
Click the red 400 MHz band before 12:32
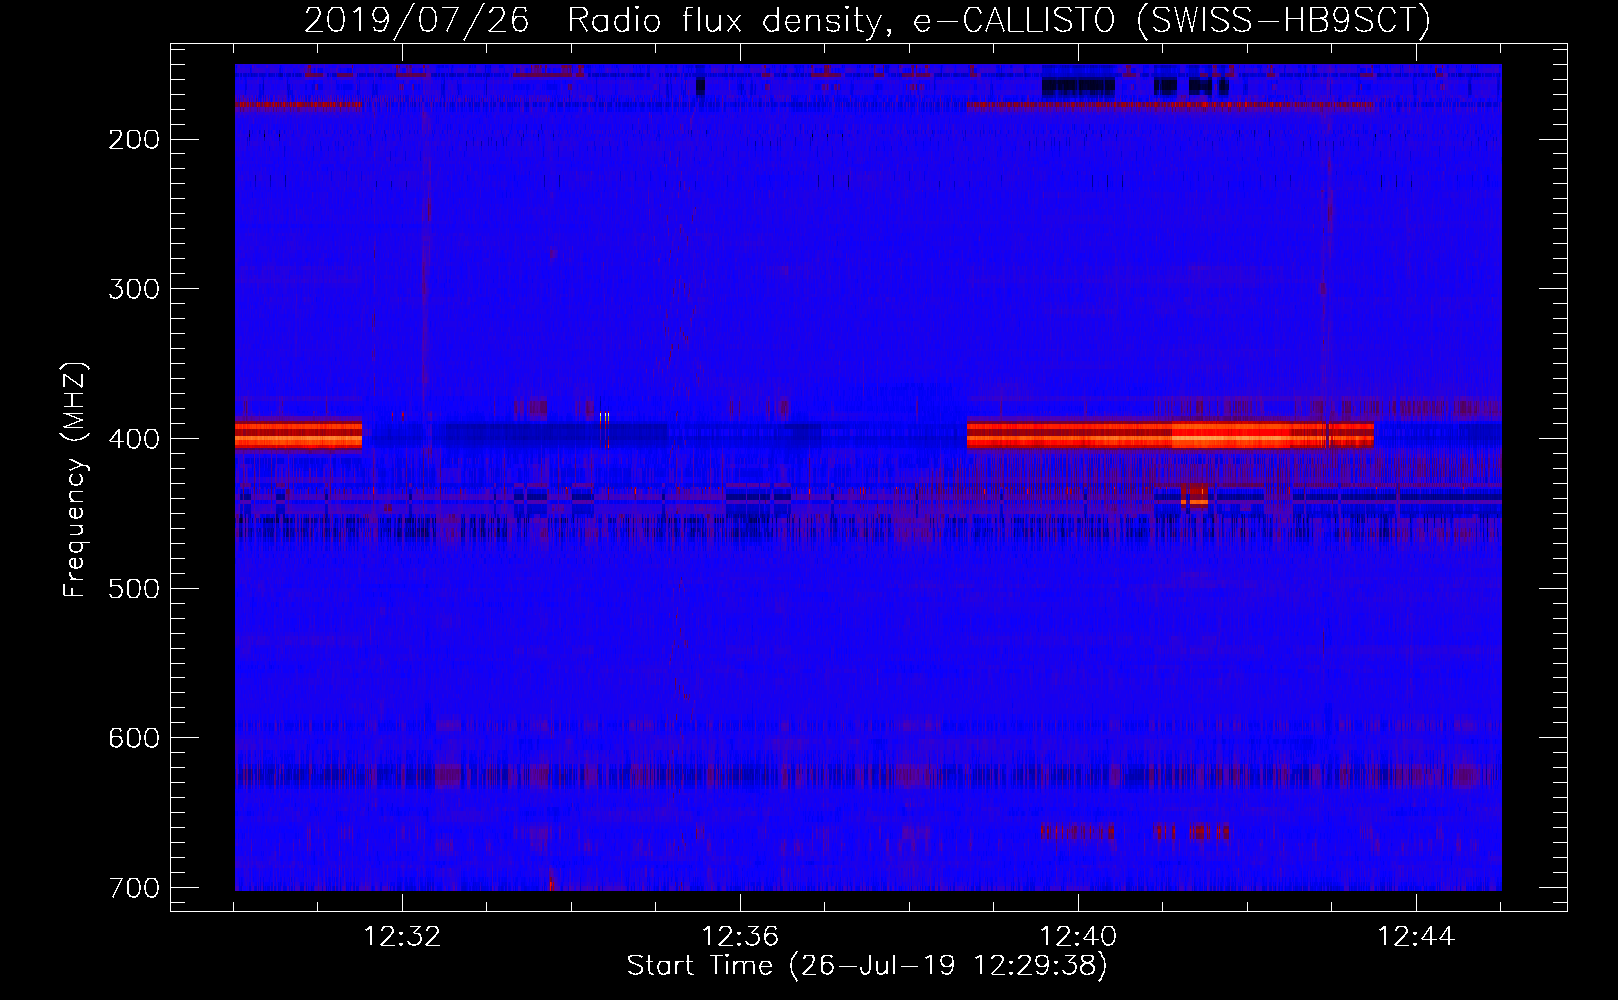(298, 434)
